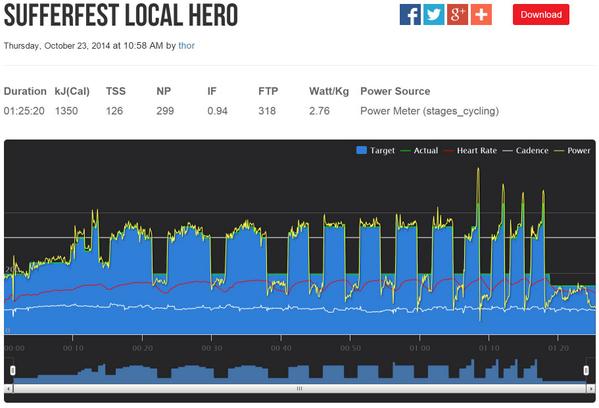599x408 pixels.
Task: Grab the left range selector handle
Action: coord(13,370)
